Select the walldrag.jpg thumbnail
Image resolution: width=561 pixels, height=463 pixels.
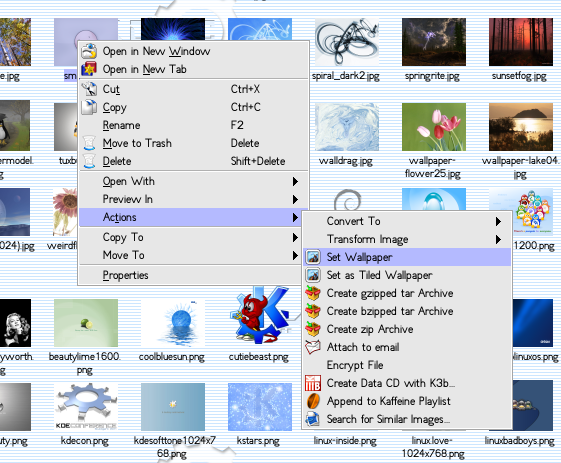(346, 127)
